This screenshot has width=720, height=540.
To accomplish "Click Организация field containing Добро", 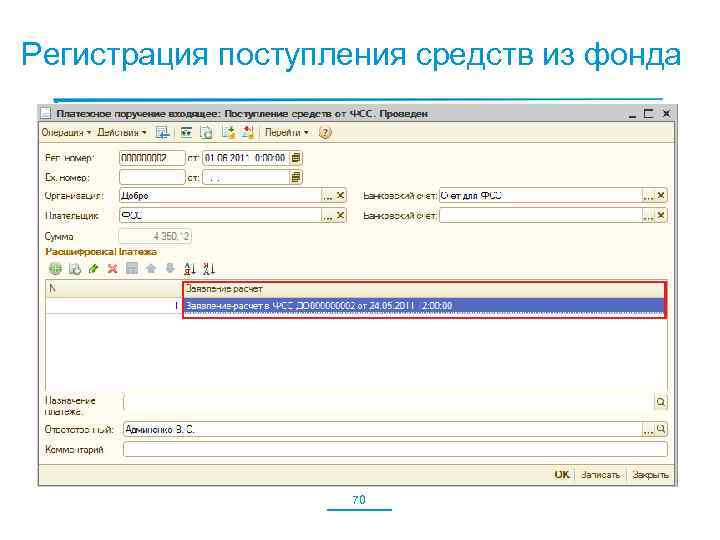I will coord(220,196).
